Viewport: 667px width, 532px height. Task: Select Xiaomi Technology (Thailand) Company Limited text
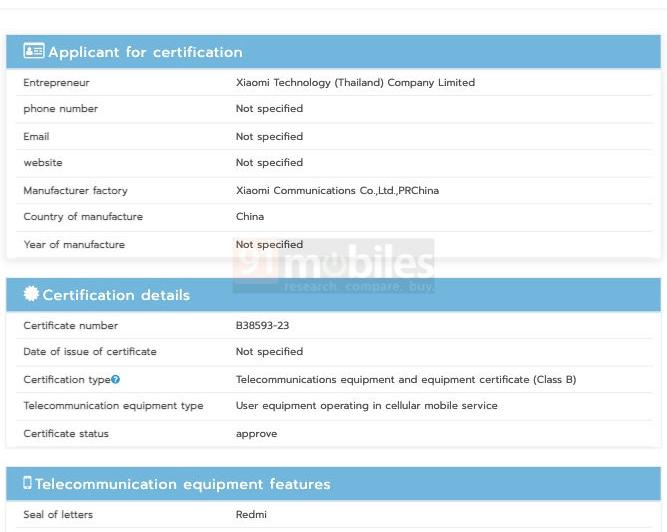355,83
